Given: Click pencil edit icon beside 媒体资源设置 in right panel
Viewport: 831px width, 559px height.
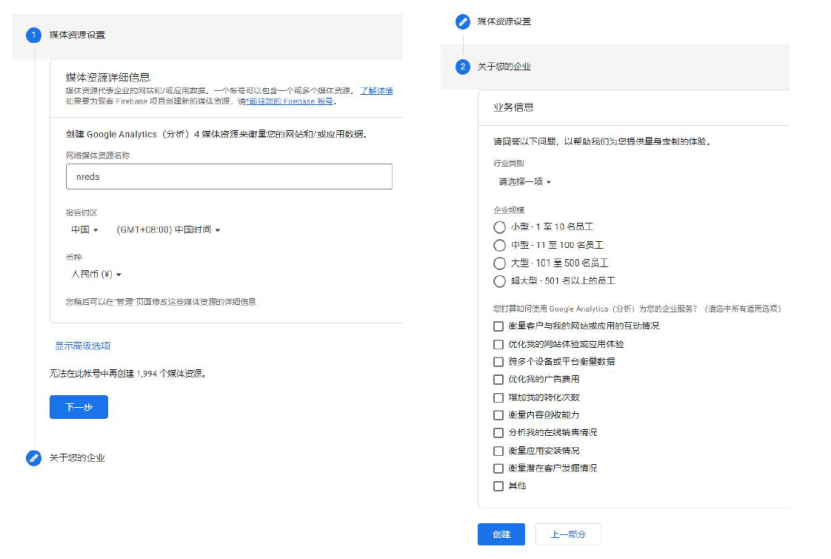Looking at the screenshot, I should 463,22.
